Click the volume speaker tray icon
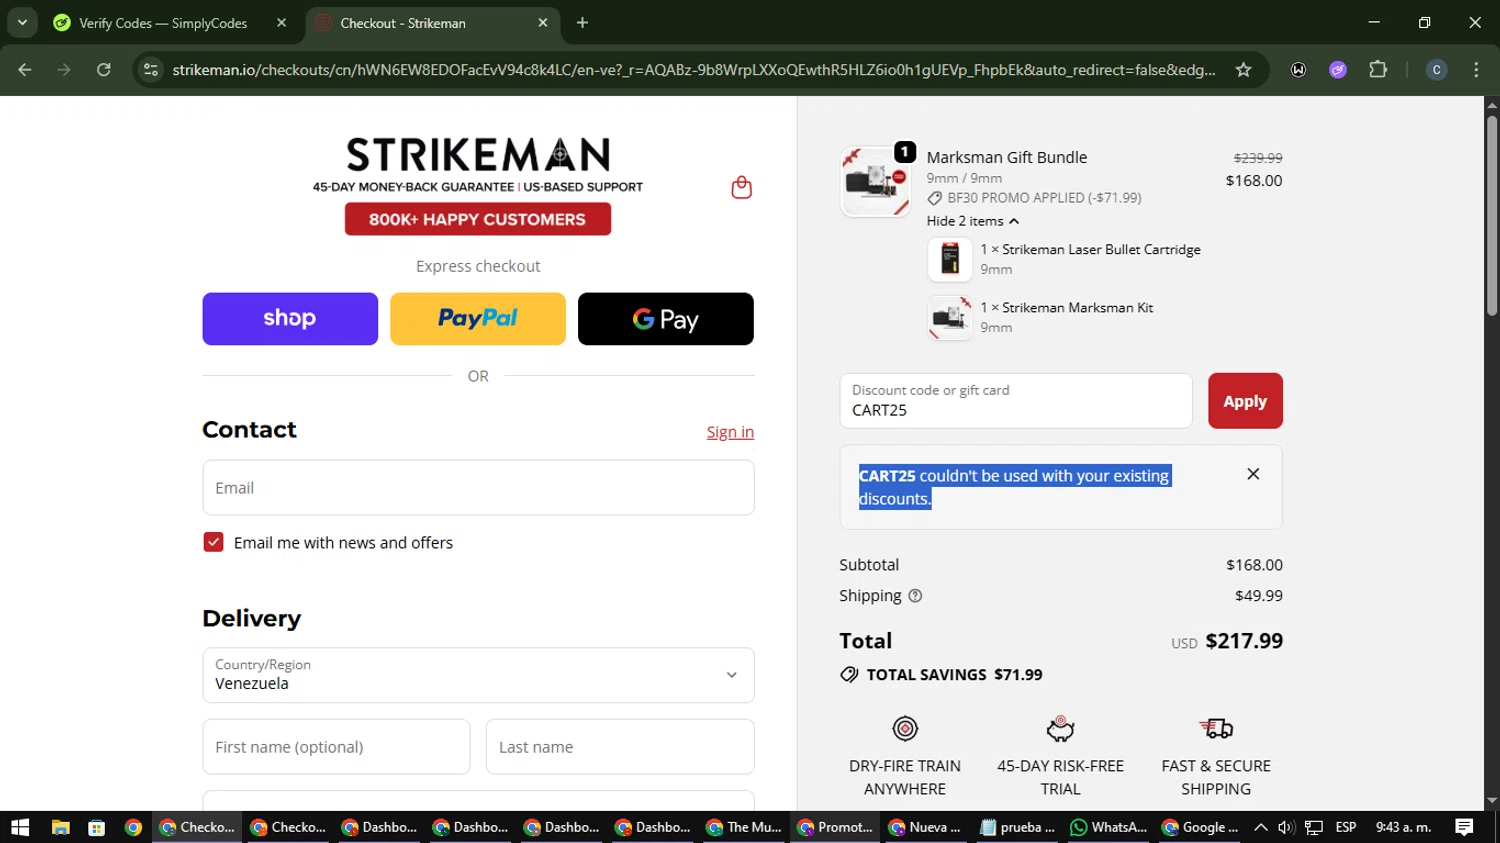 (x=1286, y=827)
